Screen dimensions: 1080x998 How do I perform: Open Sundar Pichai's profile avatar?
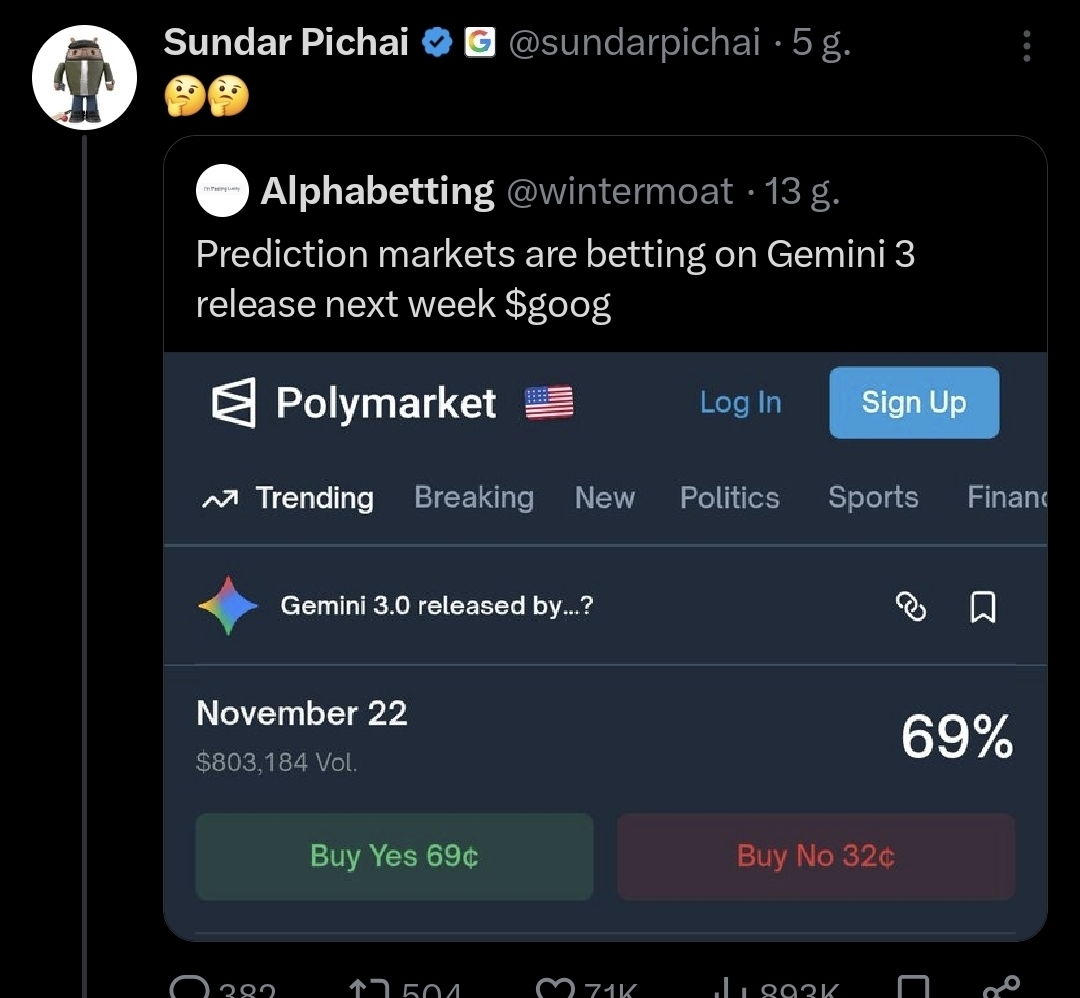[84, 79]
